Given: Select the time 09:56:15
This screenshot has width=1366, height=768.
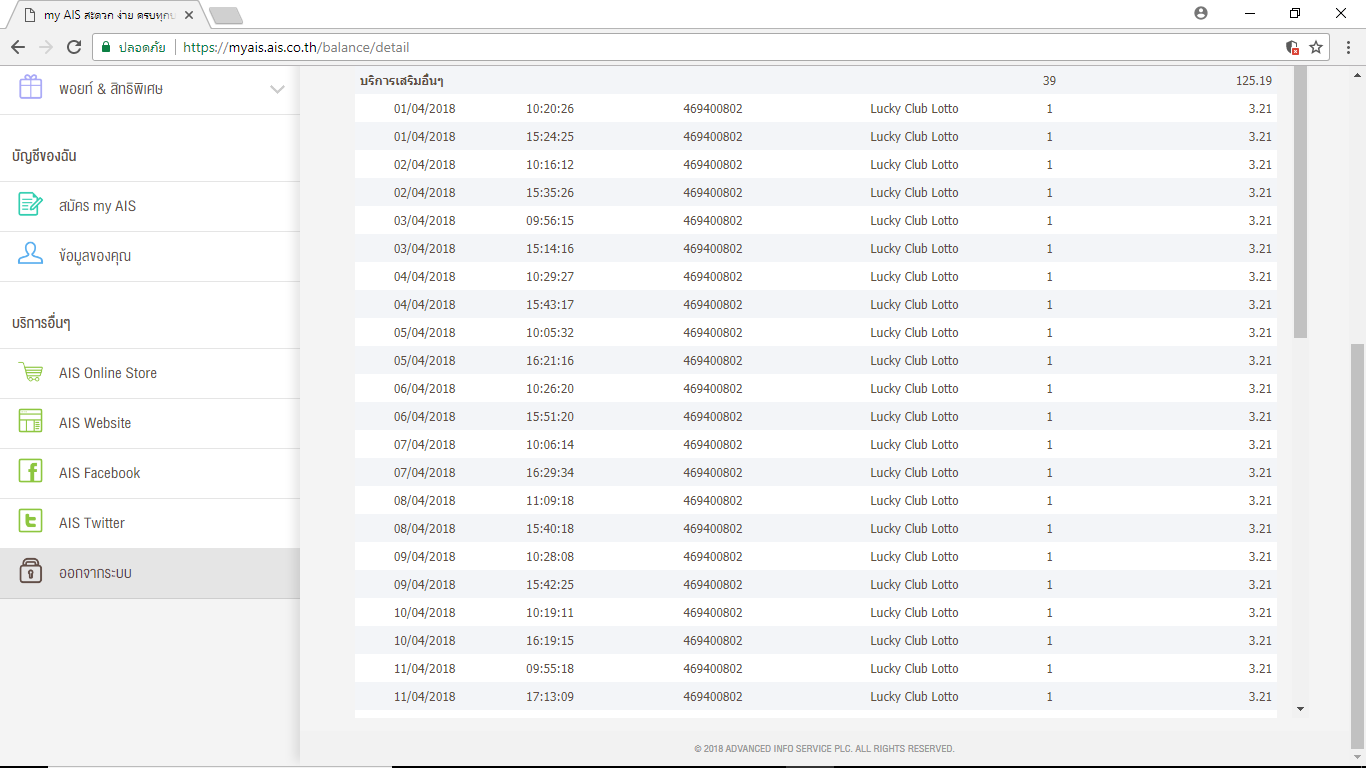Looking at the screenshot, I should 550,221.
